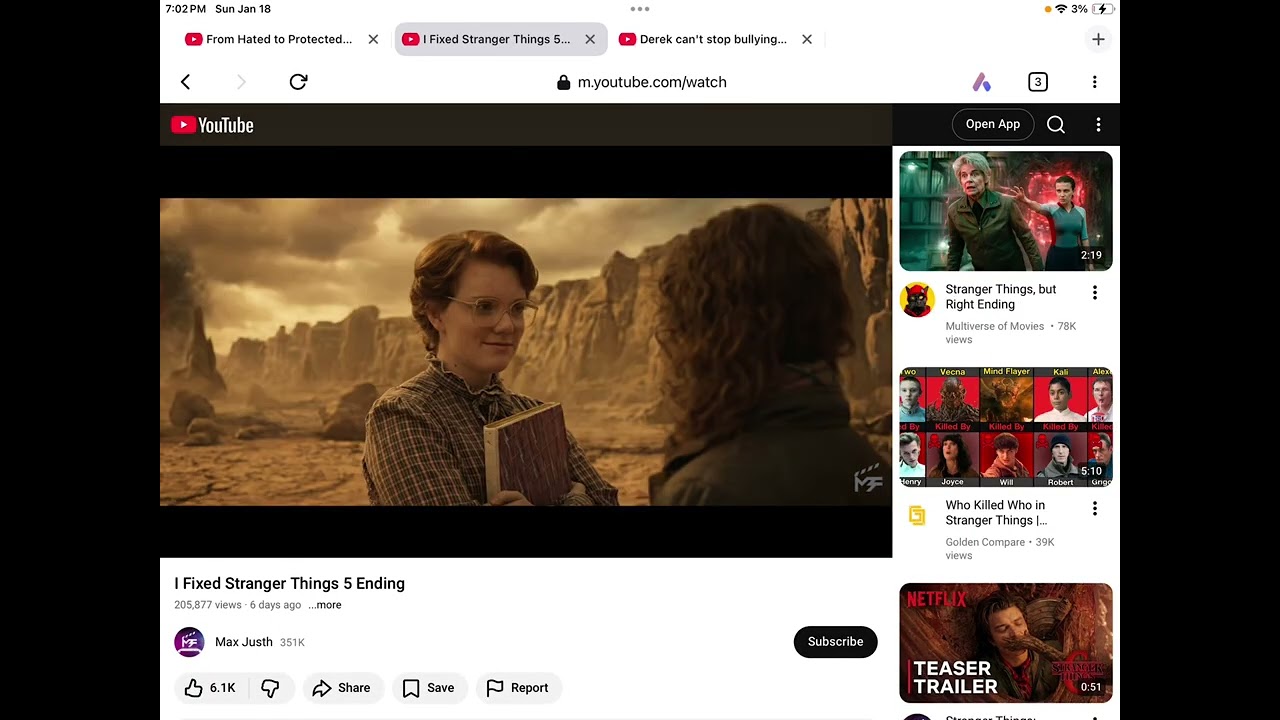The image size is (1280, 720).
Task: Click the video title I Fixed Stranger Things 5 Ending
Action: 290,584
